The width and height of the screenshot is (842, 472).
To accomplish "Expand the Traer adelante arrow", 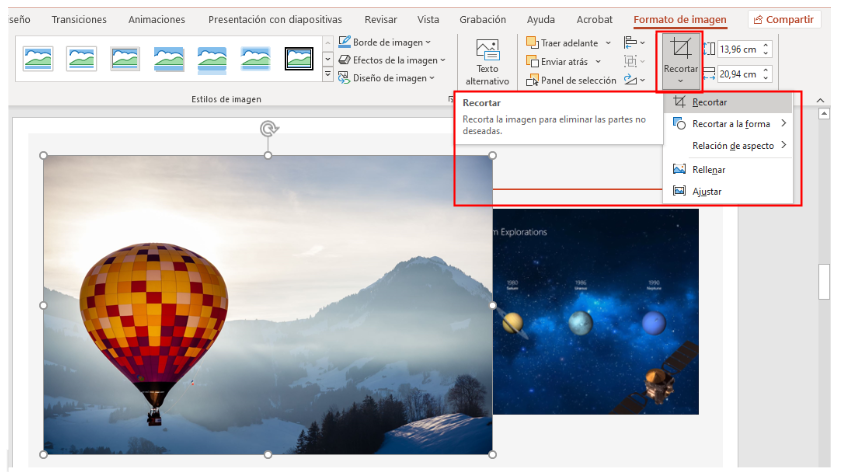I will tap(608, 43).
